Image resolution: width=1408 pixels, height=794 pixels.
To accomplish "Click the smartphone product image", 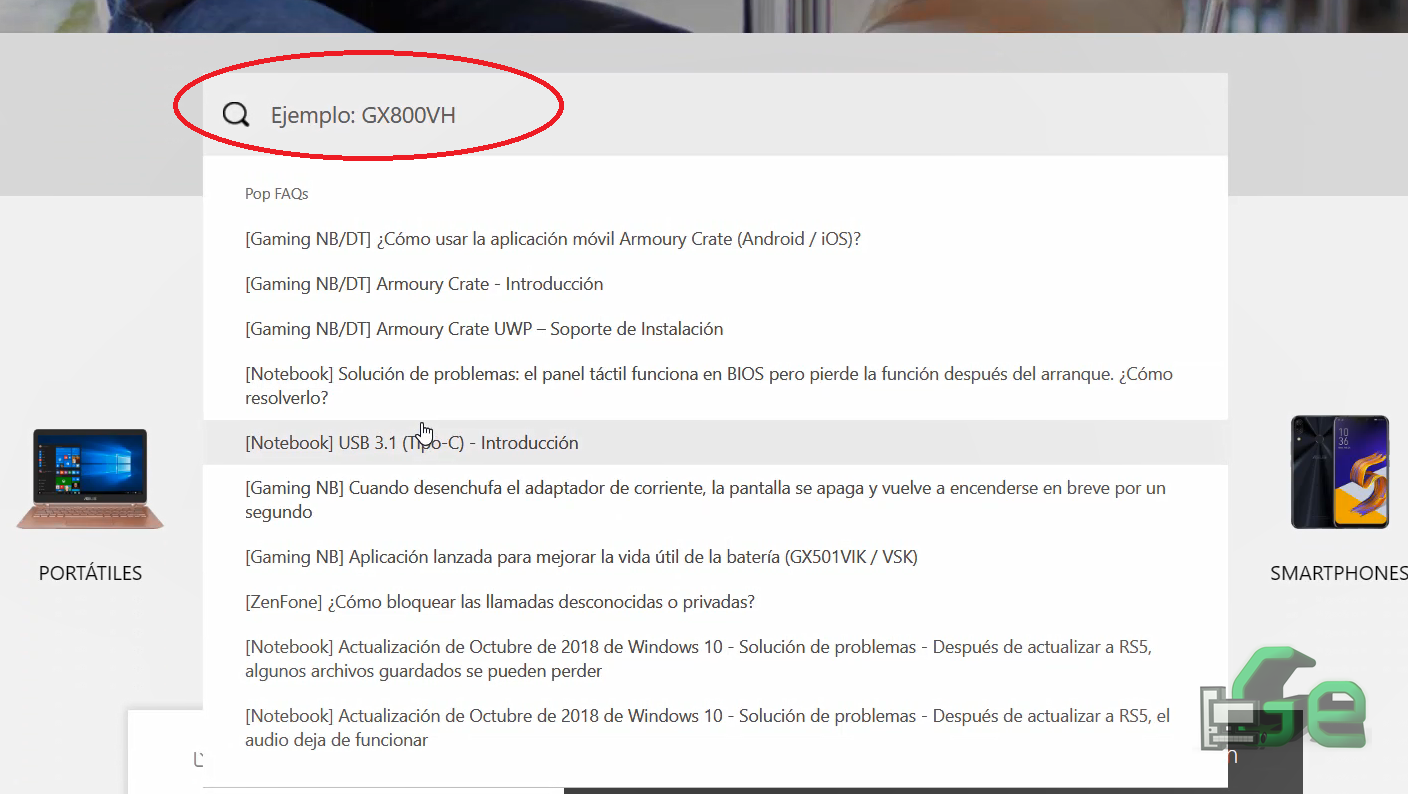I will [1340, 472].
